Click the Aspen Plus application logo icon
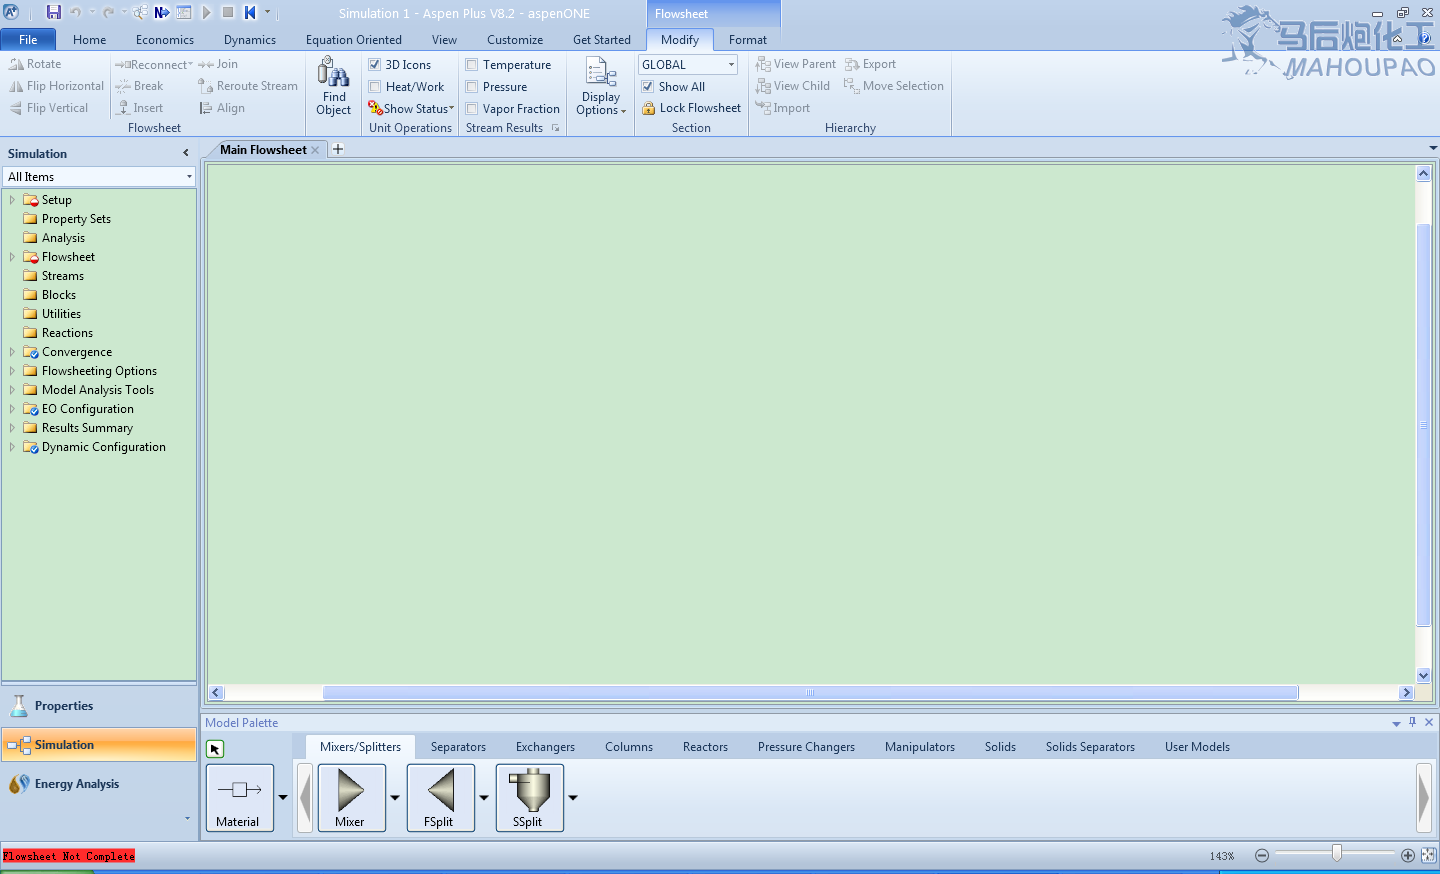Screen dimensions: 1440x874 11,12
